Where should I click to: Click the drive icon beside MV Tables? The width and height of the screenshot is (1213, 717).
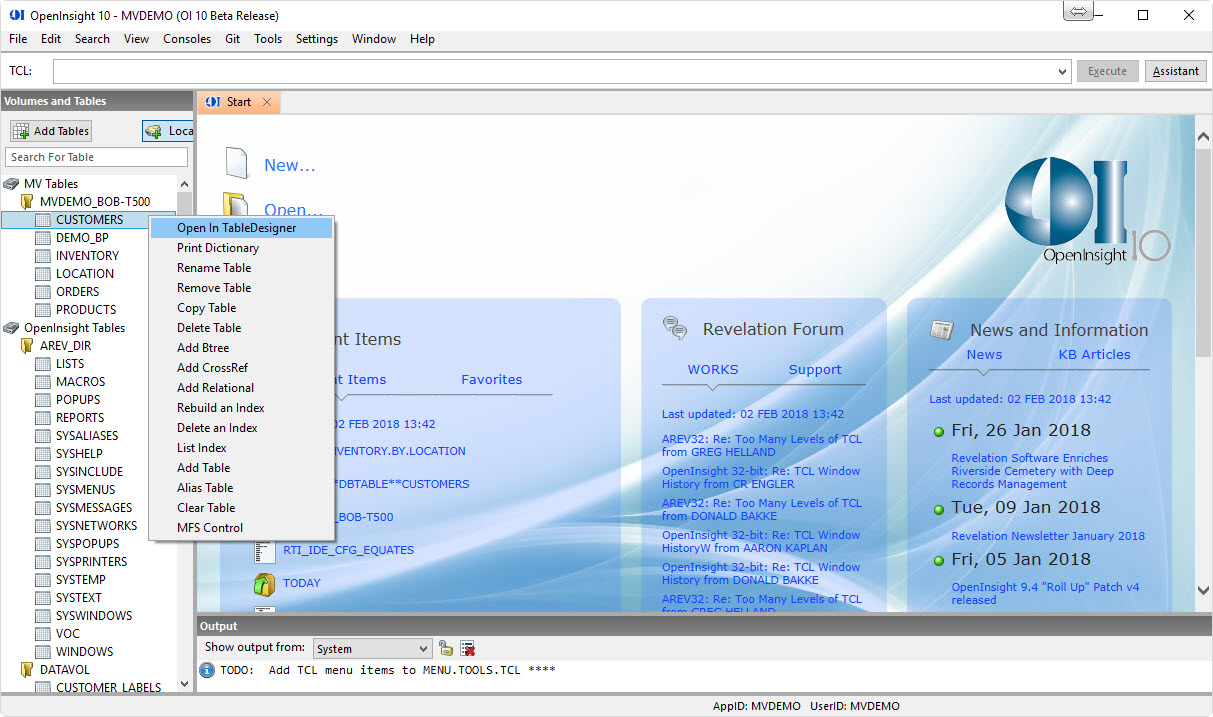tap(11, 184)
